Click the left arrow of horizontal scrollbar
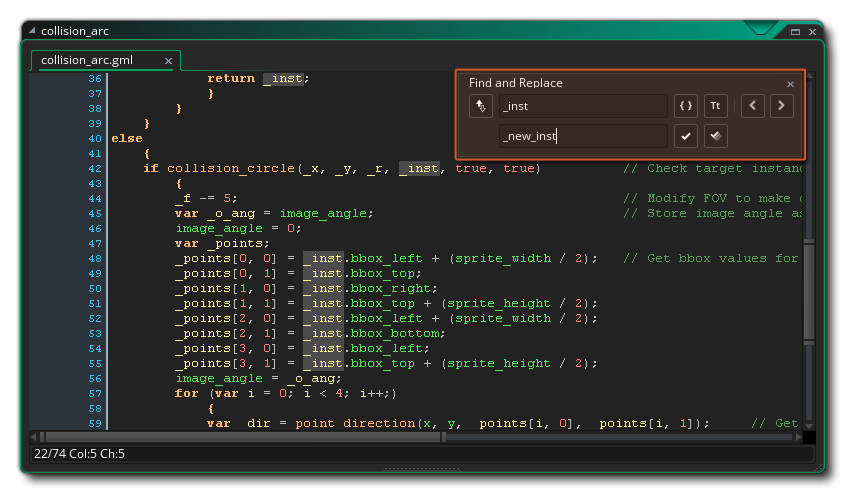 34,437
